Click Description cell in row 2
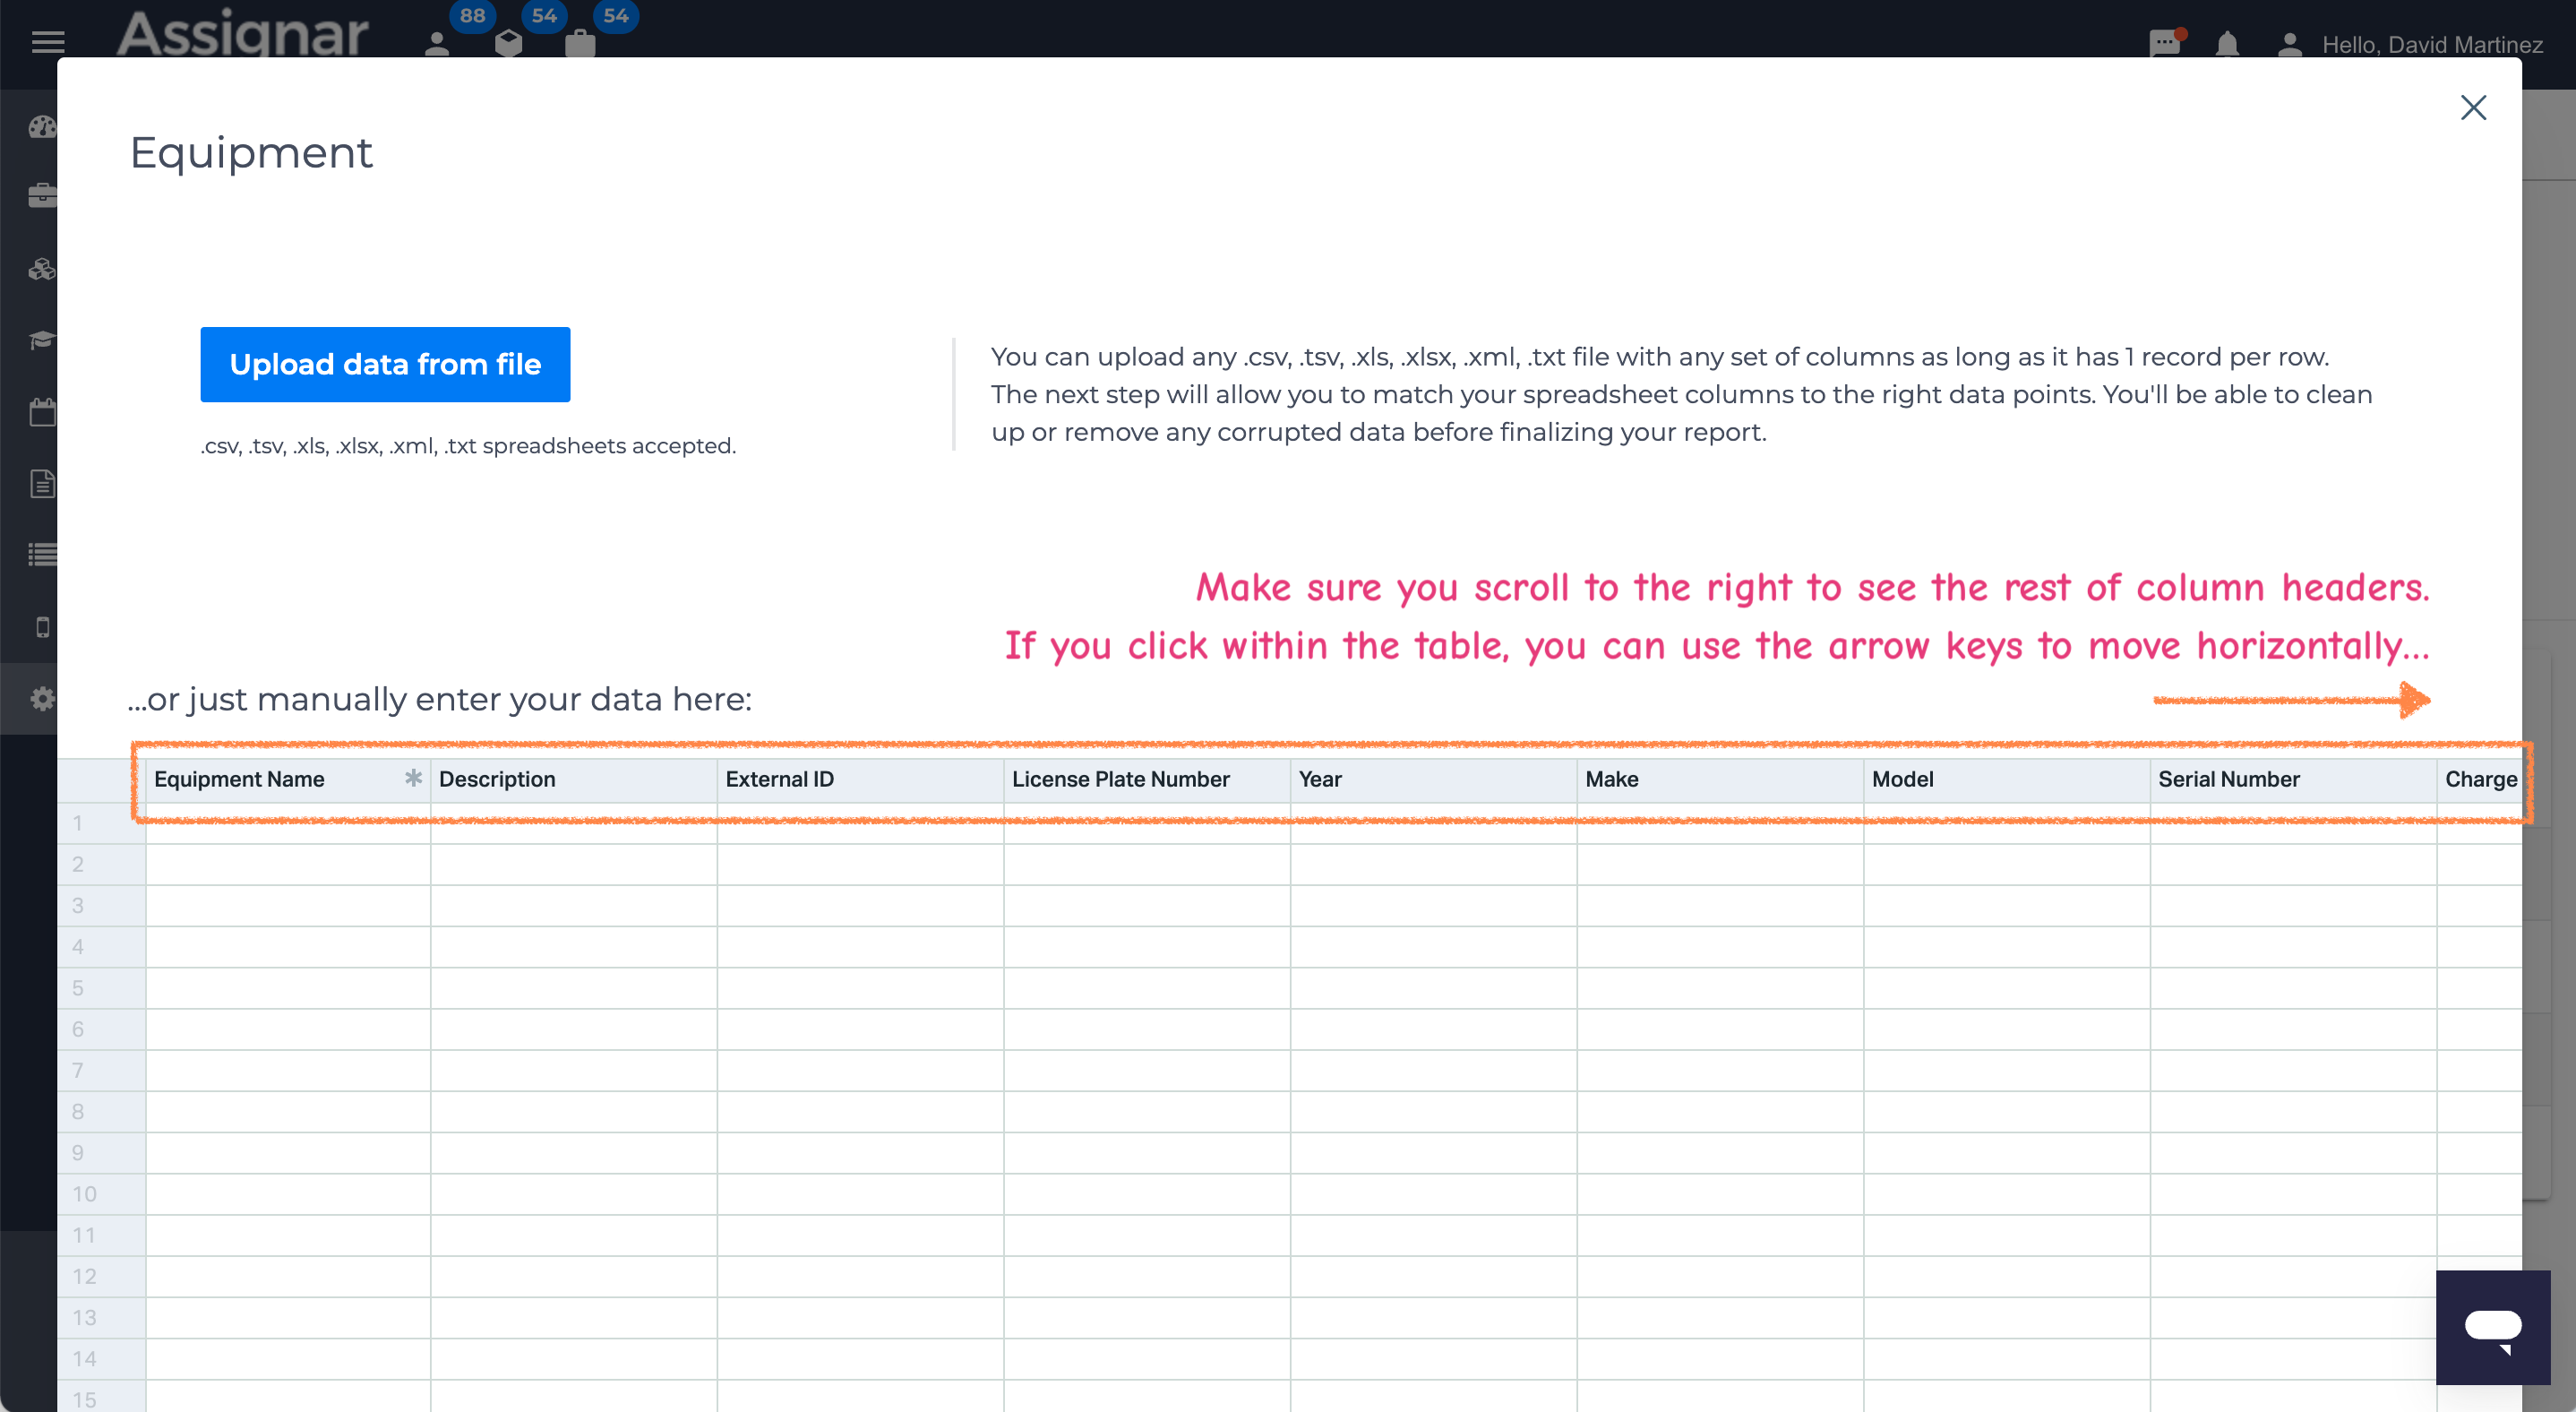 click(574, 864)
